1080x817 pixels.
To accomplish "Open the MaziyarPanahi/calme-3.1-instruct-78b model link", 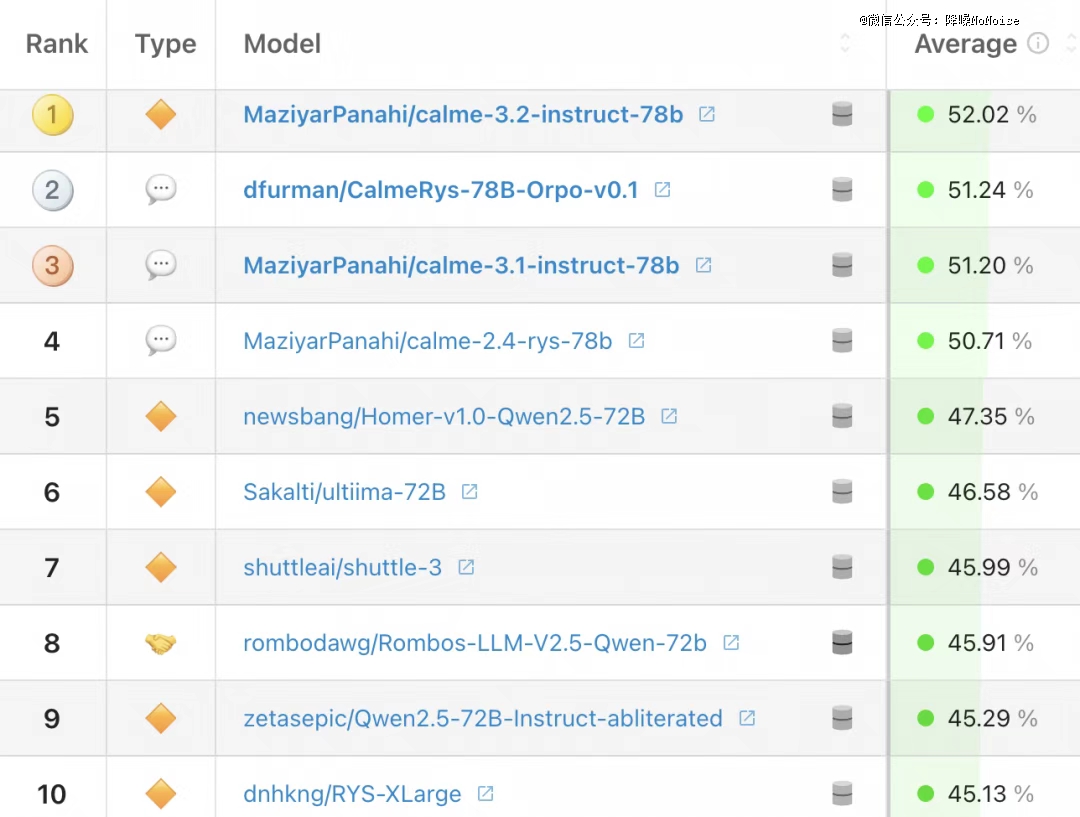I will 461,265.
